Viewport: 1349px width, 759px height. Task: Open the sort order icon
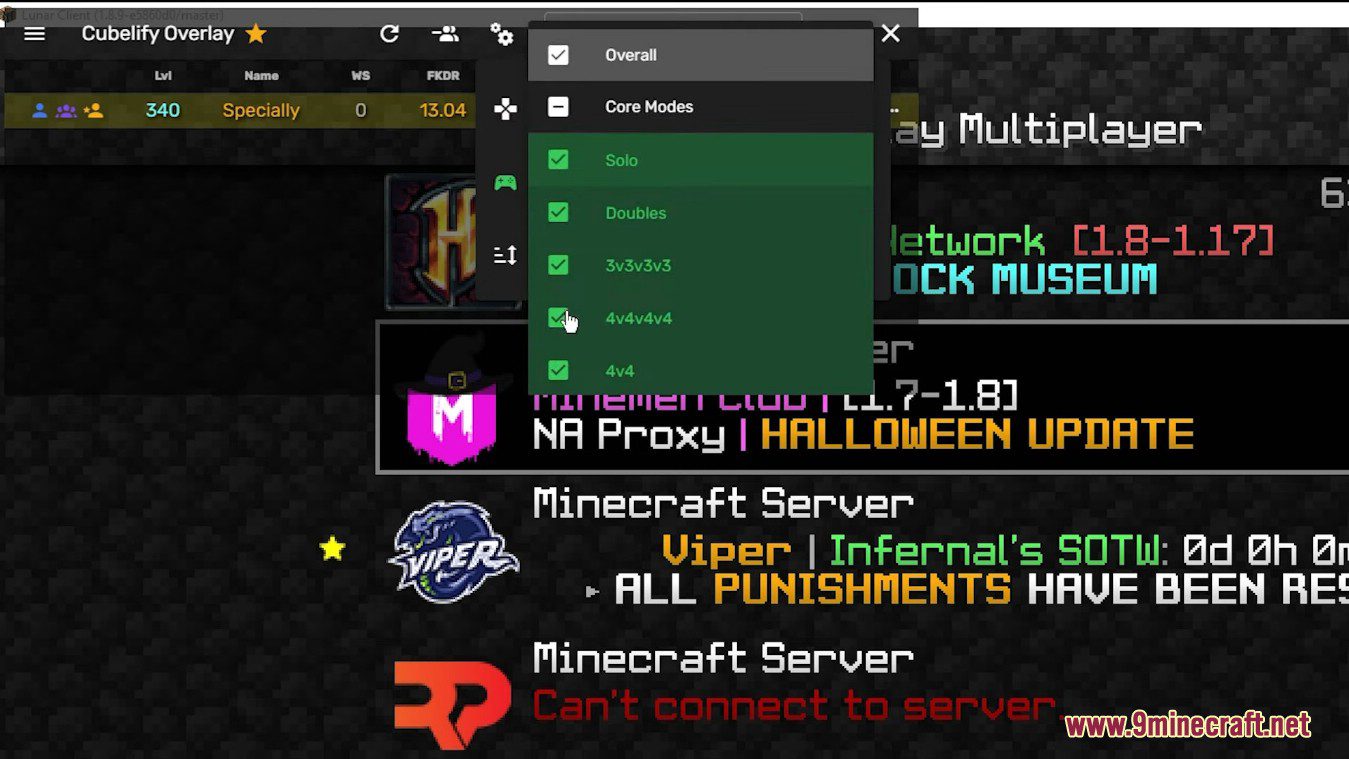[x=505, y=255]
